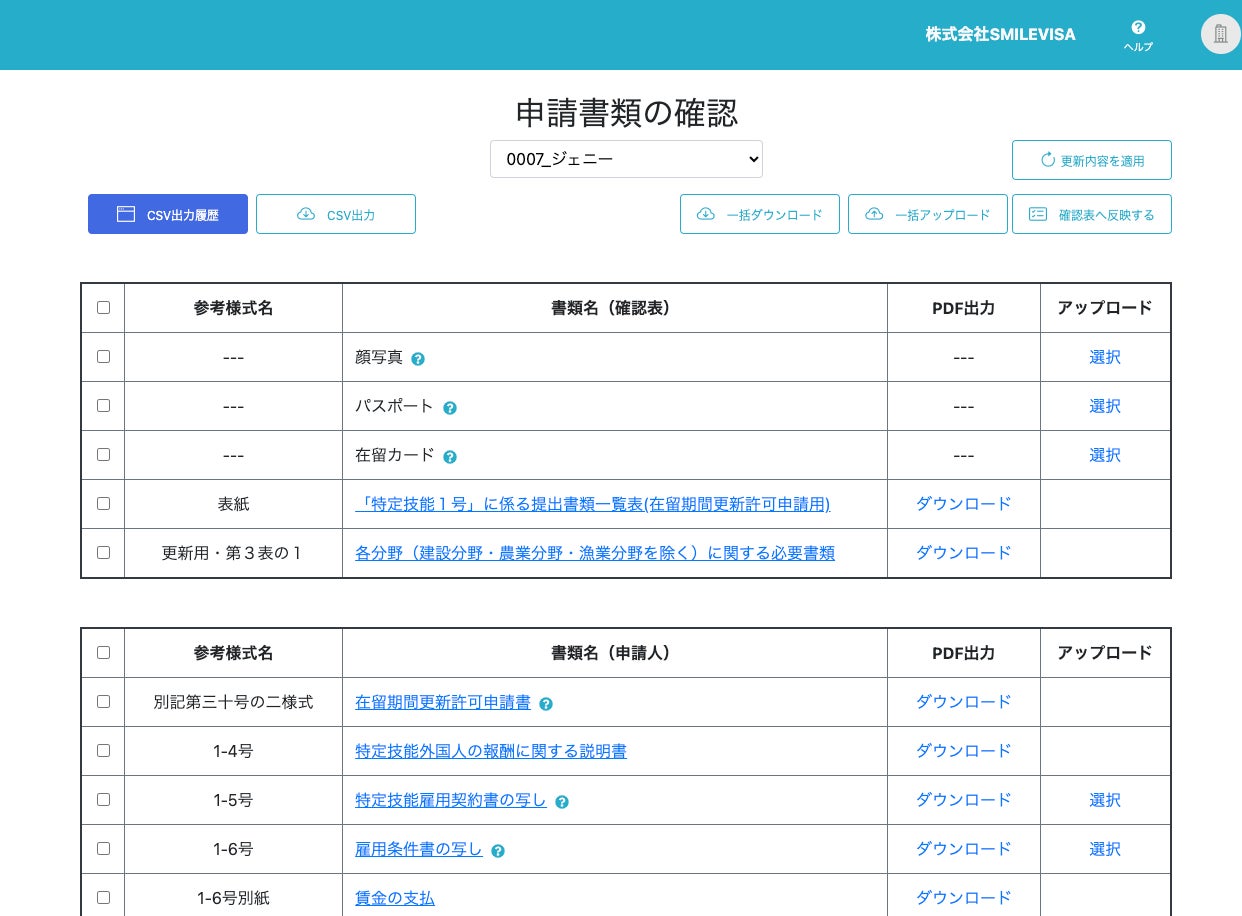Click help icon beside パスポート
Screen dimensions: 1242x916
coord(450,408)
